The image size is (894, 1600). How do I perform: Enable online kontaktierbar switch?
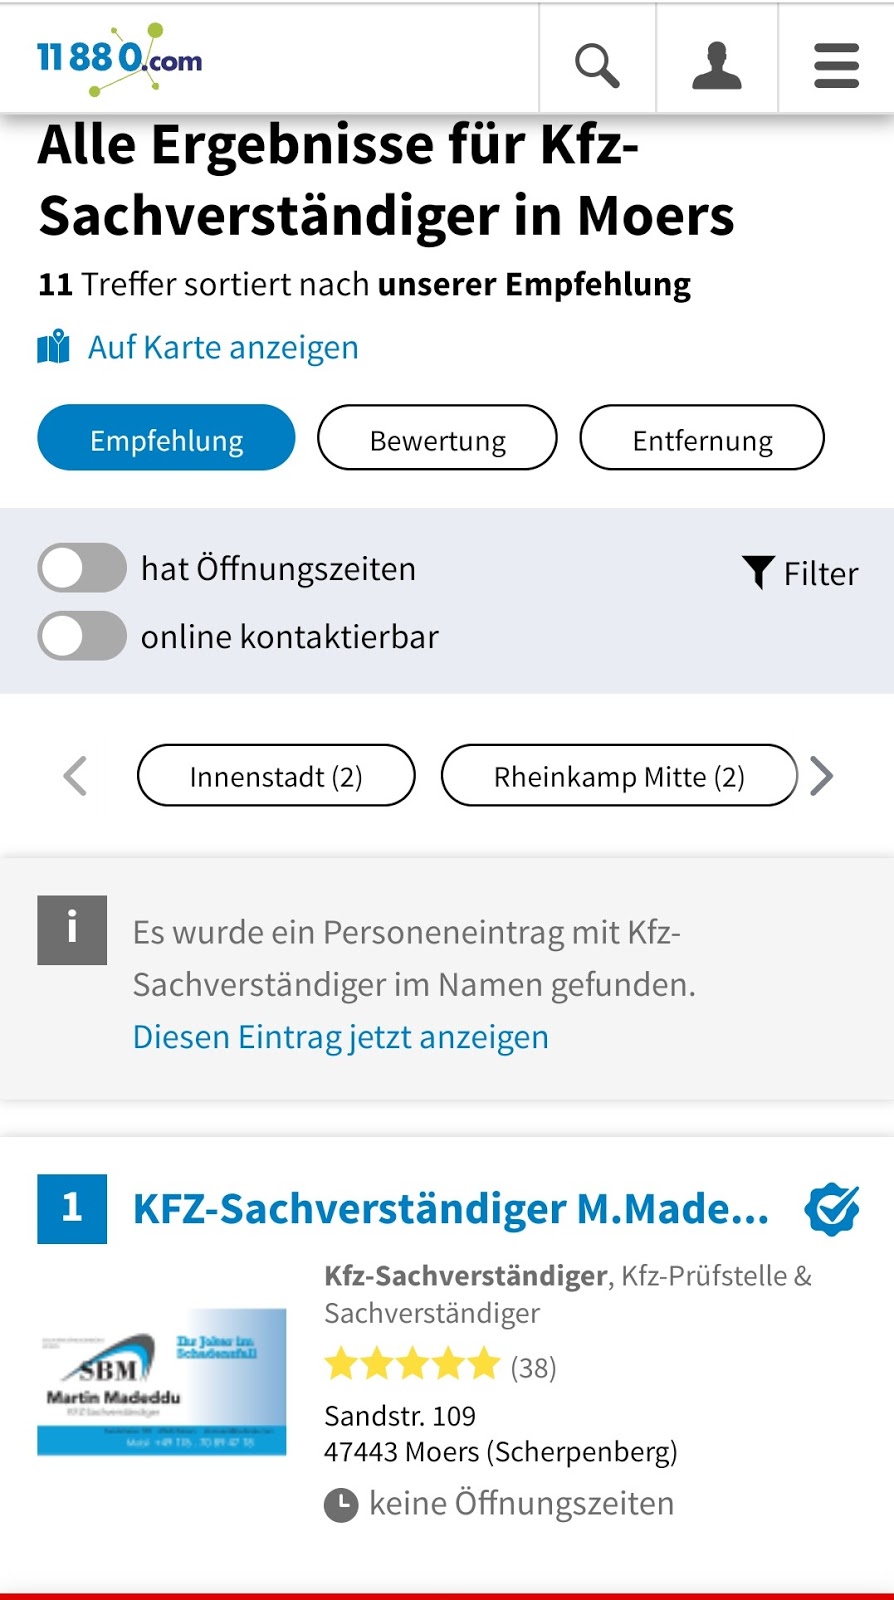click(82, 636)
